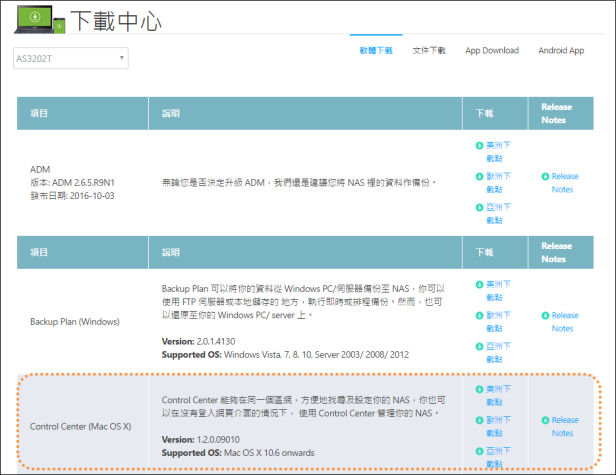Click the green download center logo icon
Screen dimensions: 616x475
click(x=37, y=19)
